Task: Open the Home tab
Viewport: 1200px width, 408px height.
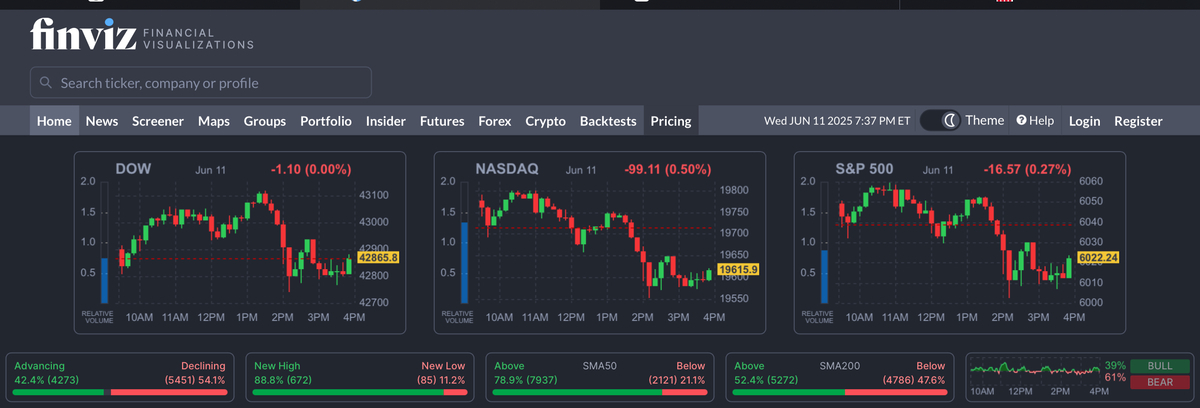Action: pyautogui.click(x=54, y=121)
